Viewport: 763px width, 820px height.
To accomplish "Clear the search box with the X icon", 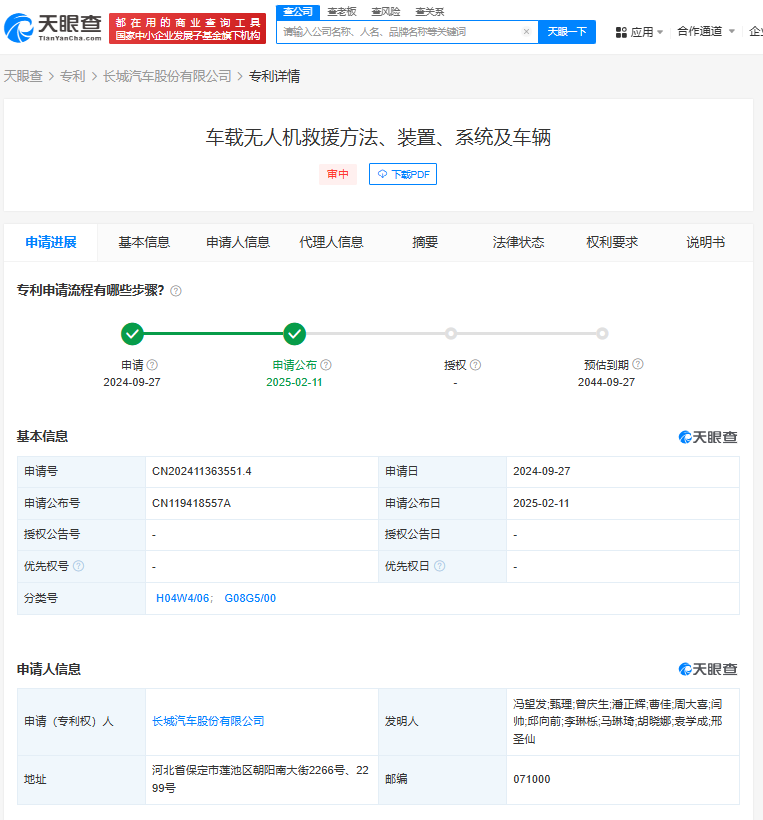I will tap(527, 32).
